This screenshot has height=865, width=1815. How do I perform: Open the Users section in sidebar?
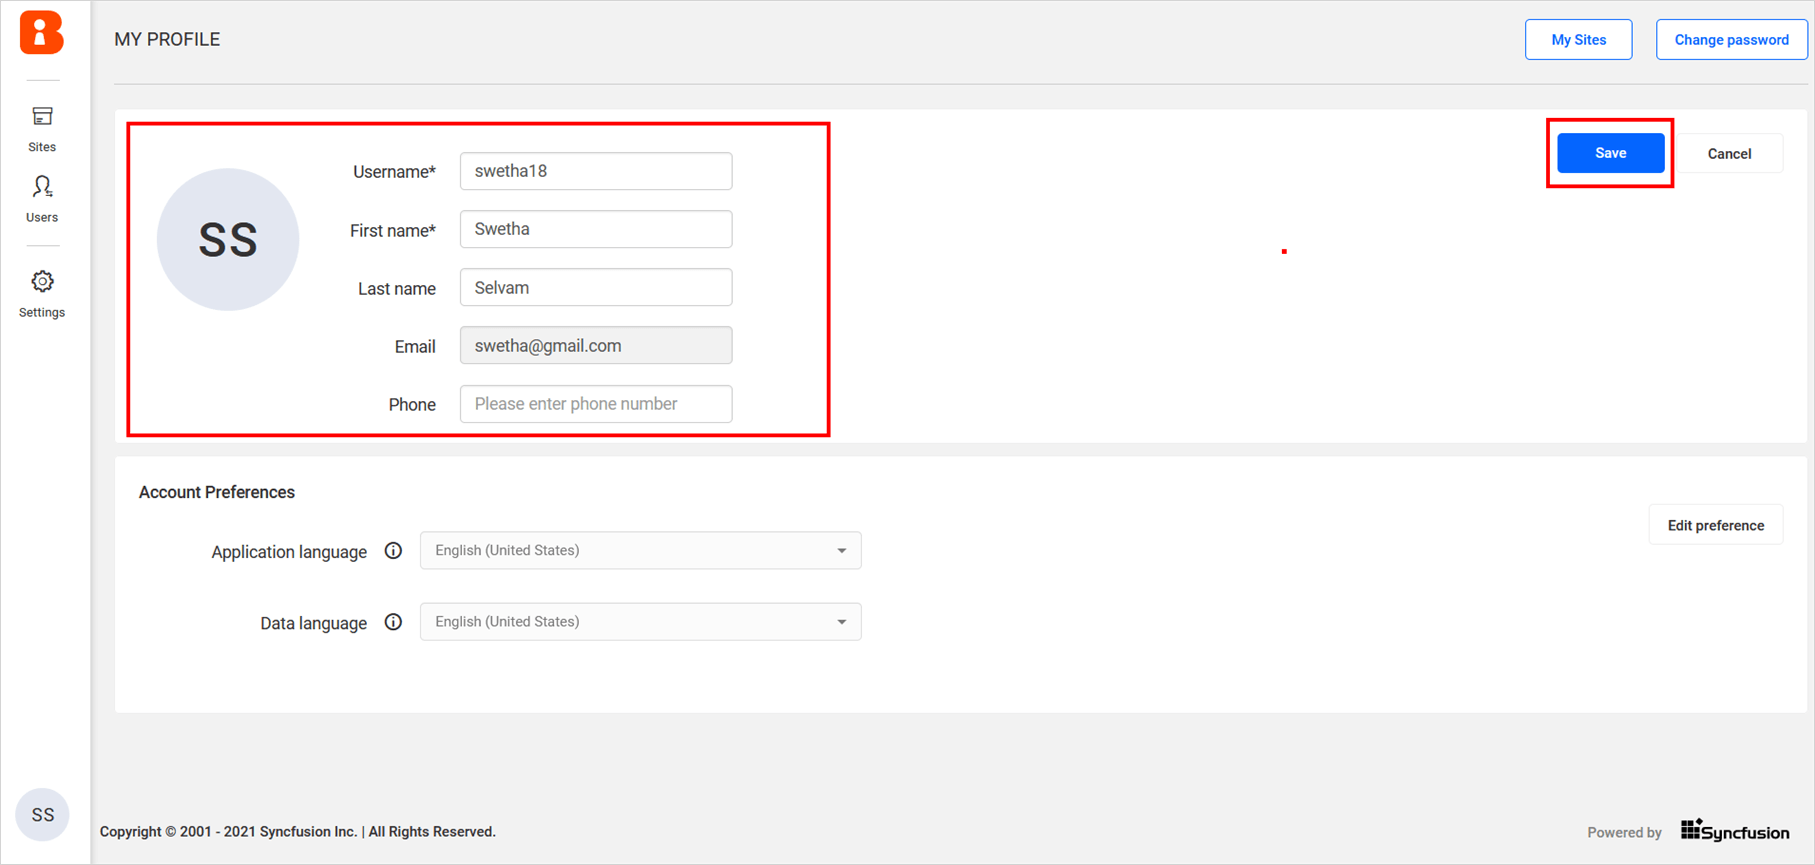pos(42,199)
